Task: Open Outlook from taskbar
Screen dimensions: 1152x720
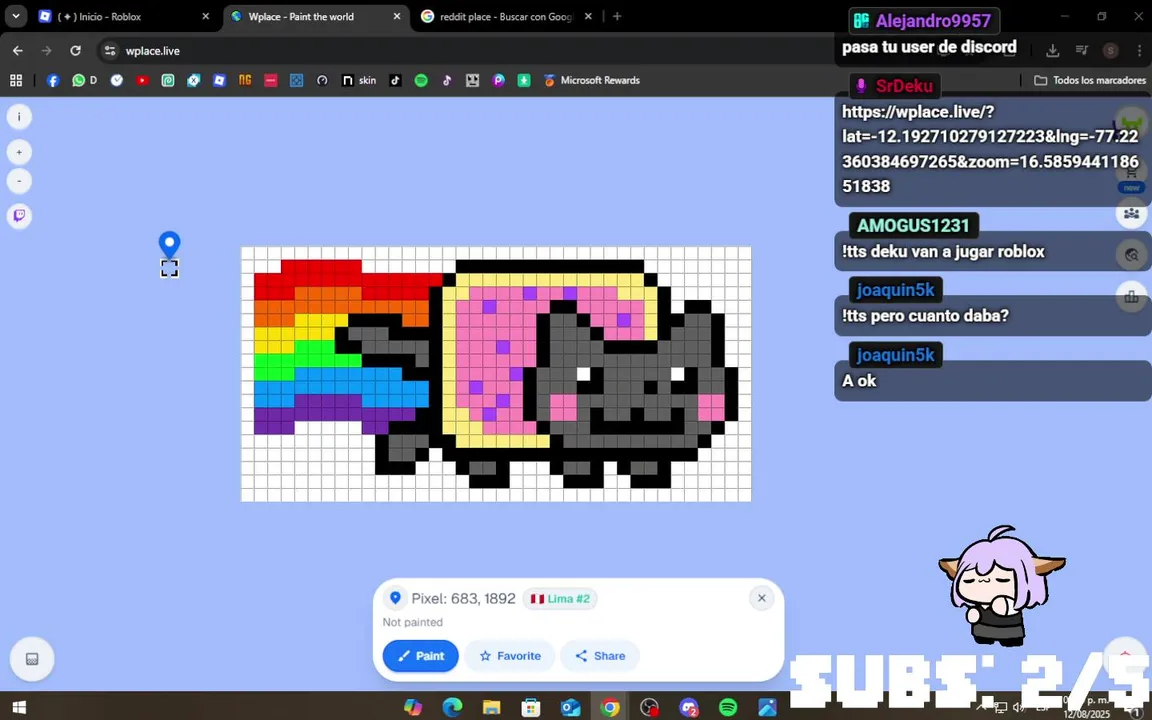Action: click(570, 707)
